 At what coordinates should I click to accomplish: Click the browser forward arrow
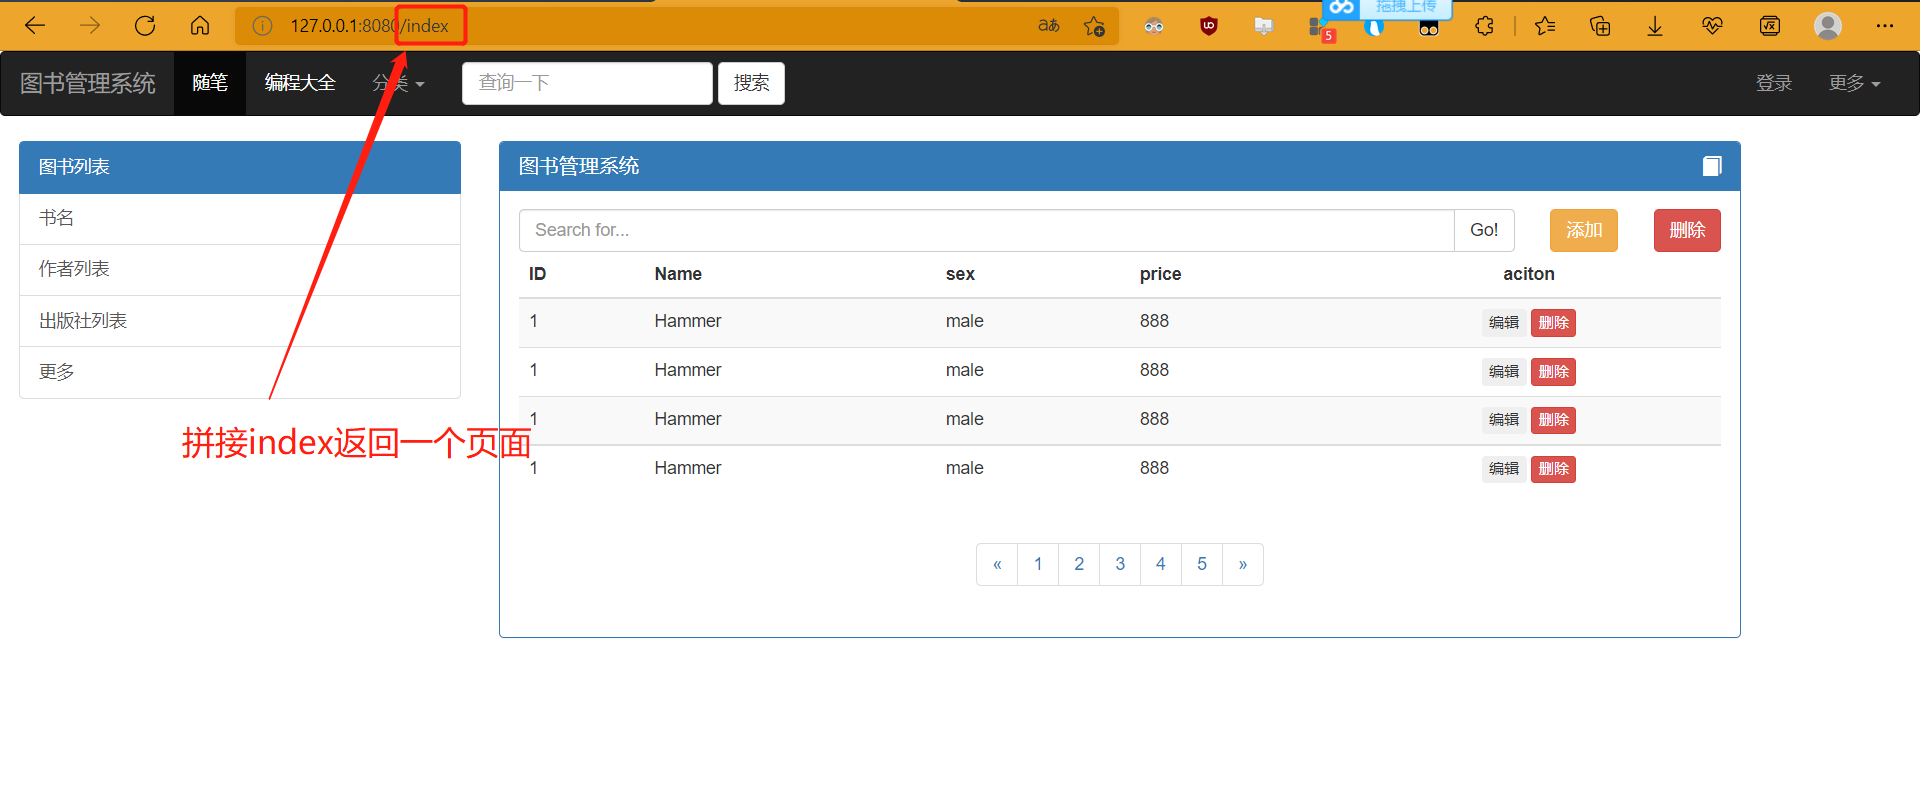(90, 26)
